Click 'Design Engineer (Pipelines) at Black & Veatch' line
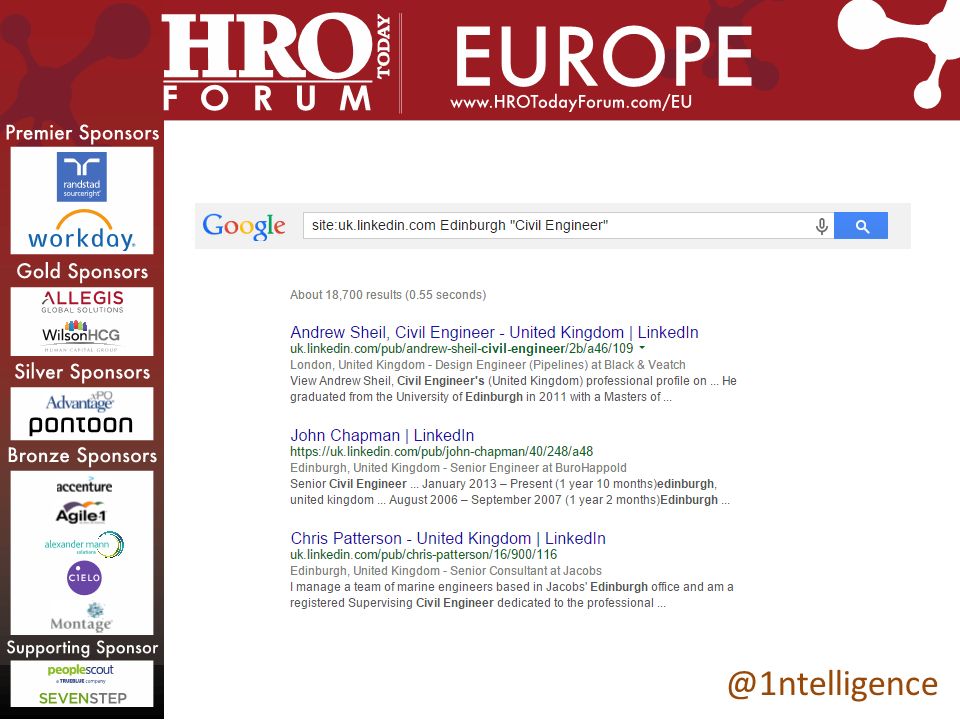 [x=560, y=365]
